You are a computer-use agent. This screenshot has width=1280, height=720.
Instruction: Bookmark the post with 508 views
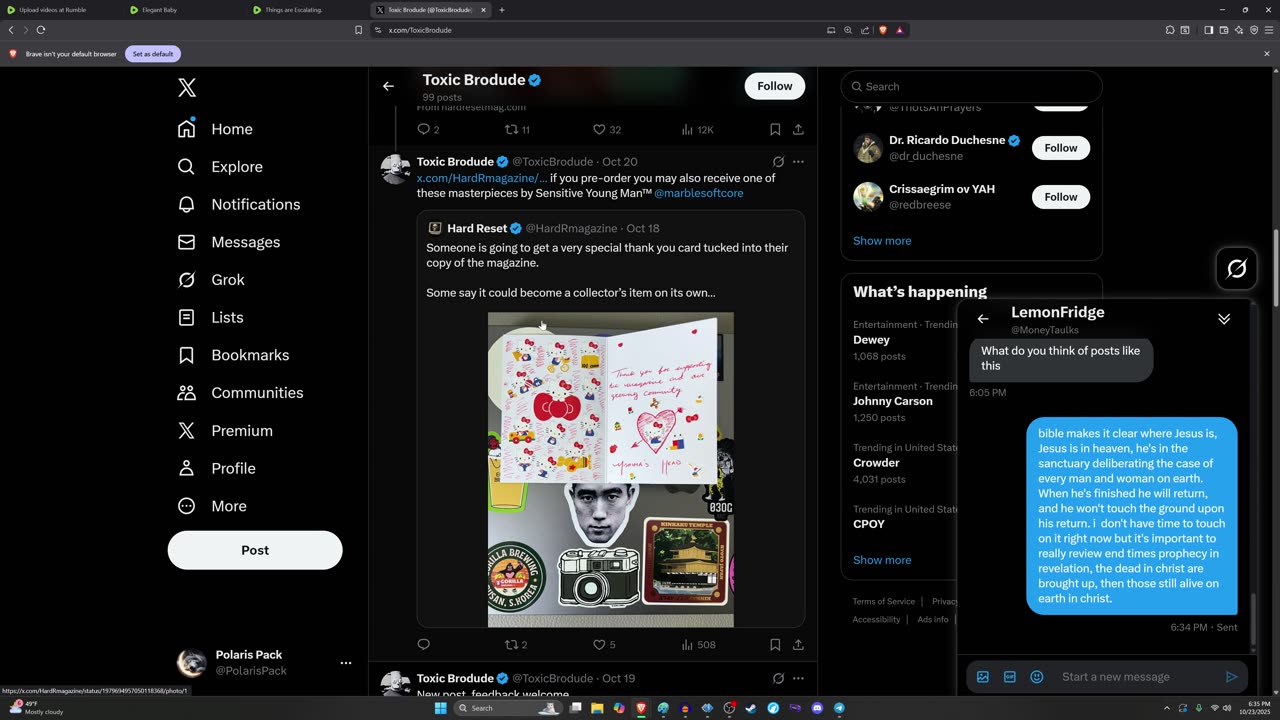pos(775,645)
